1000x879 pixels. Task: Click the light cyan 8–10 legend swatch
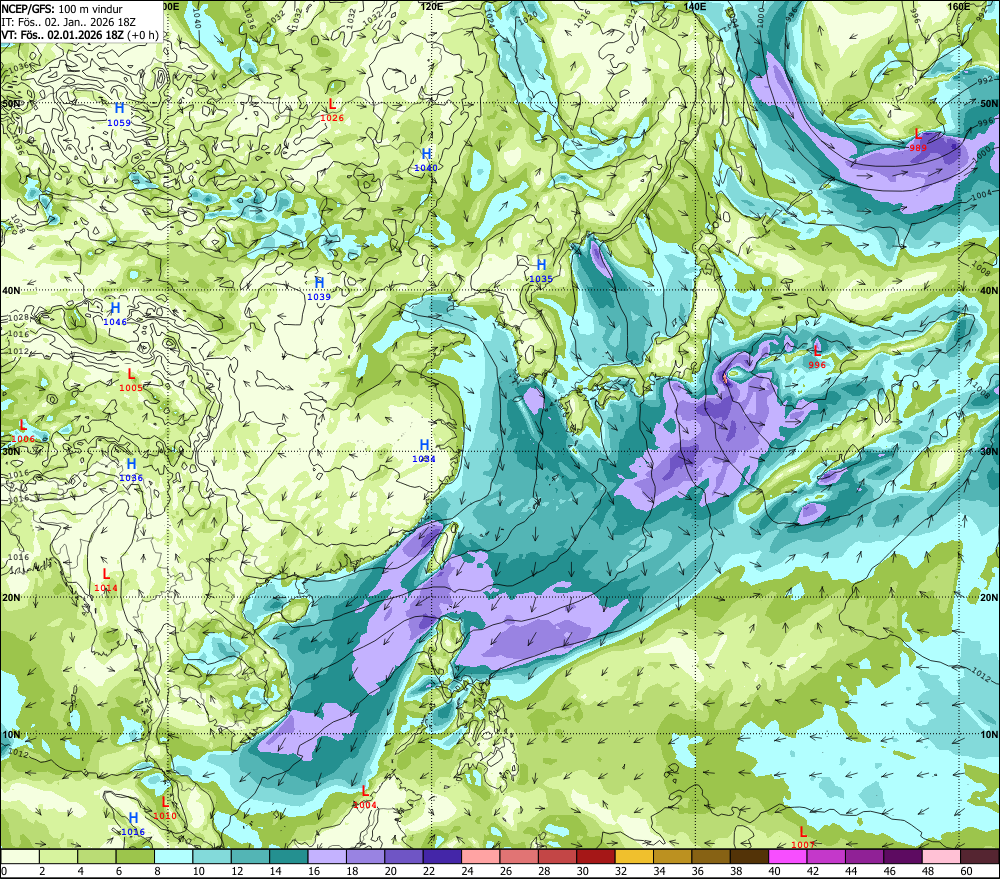point(173,856)
